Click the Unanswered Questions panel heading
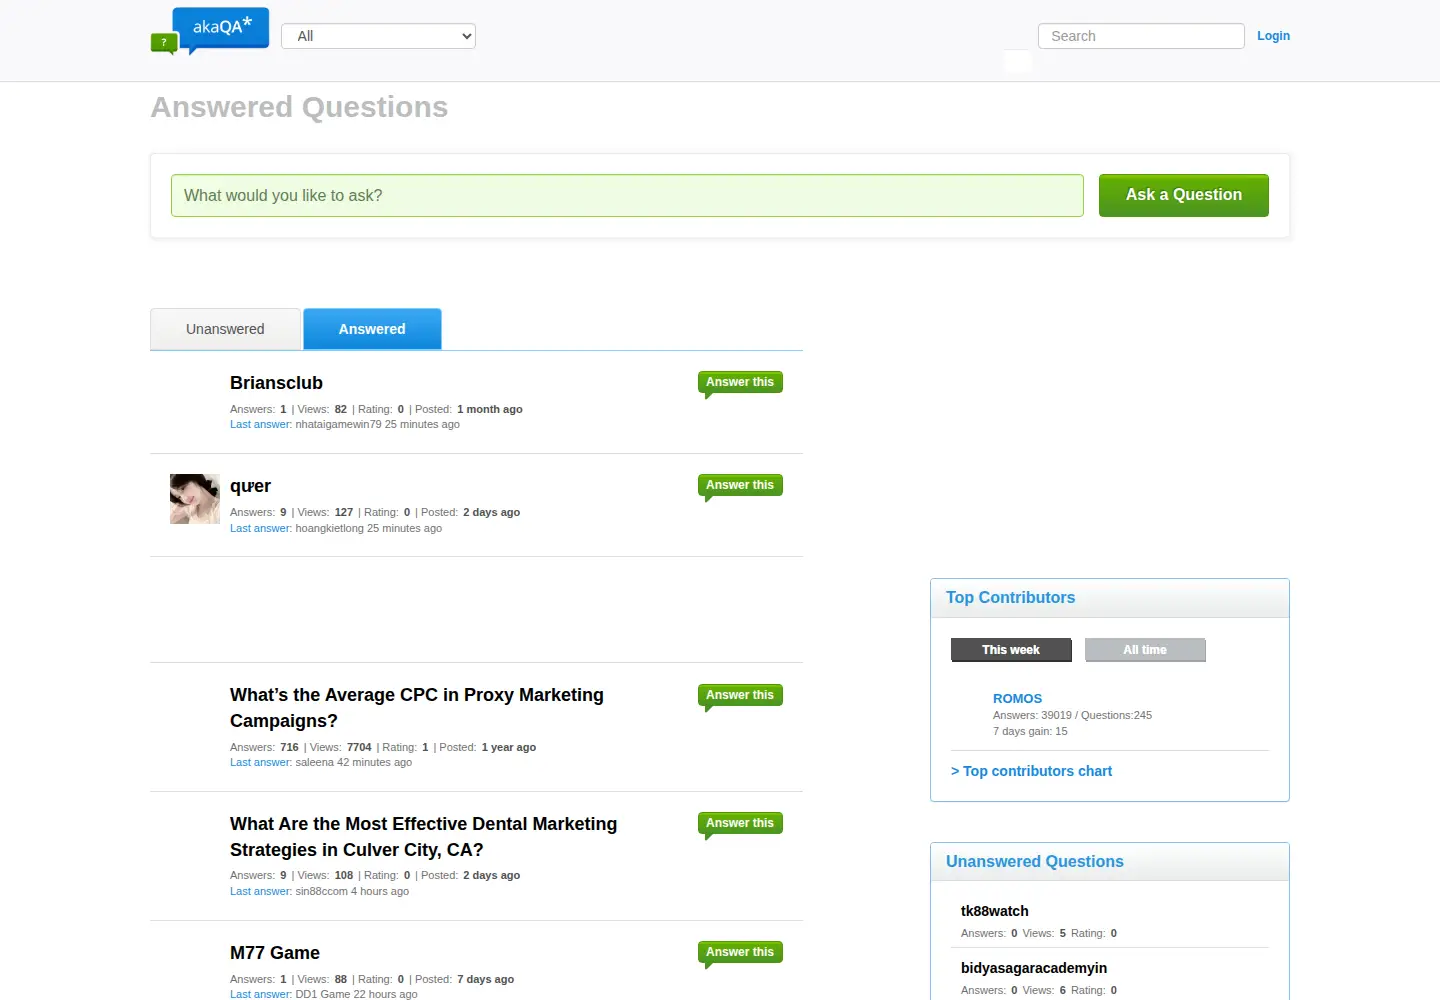Image resolution: width=1440 pixels, height=1000 pixels. coord(1035,862)
